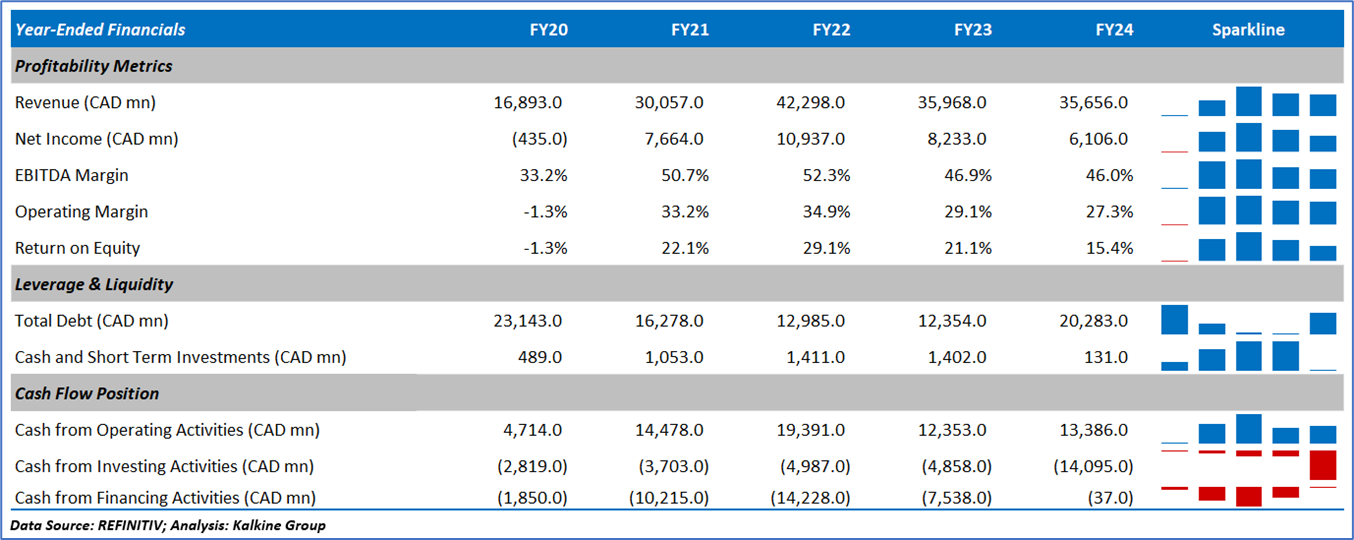1354x540 pixels.
Task: Click the Revenue row sparkline chart
Action: (x=1248, y=103)
